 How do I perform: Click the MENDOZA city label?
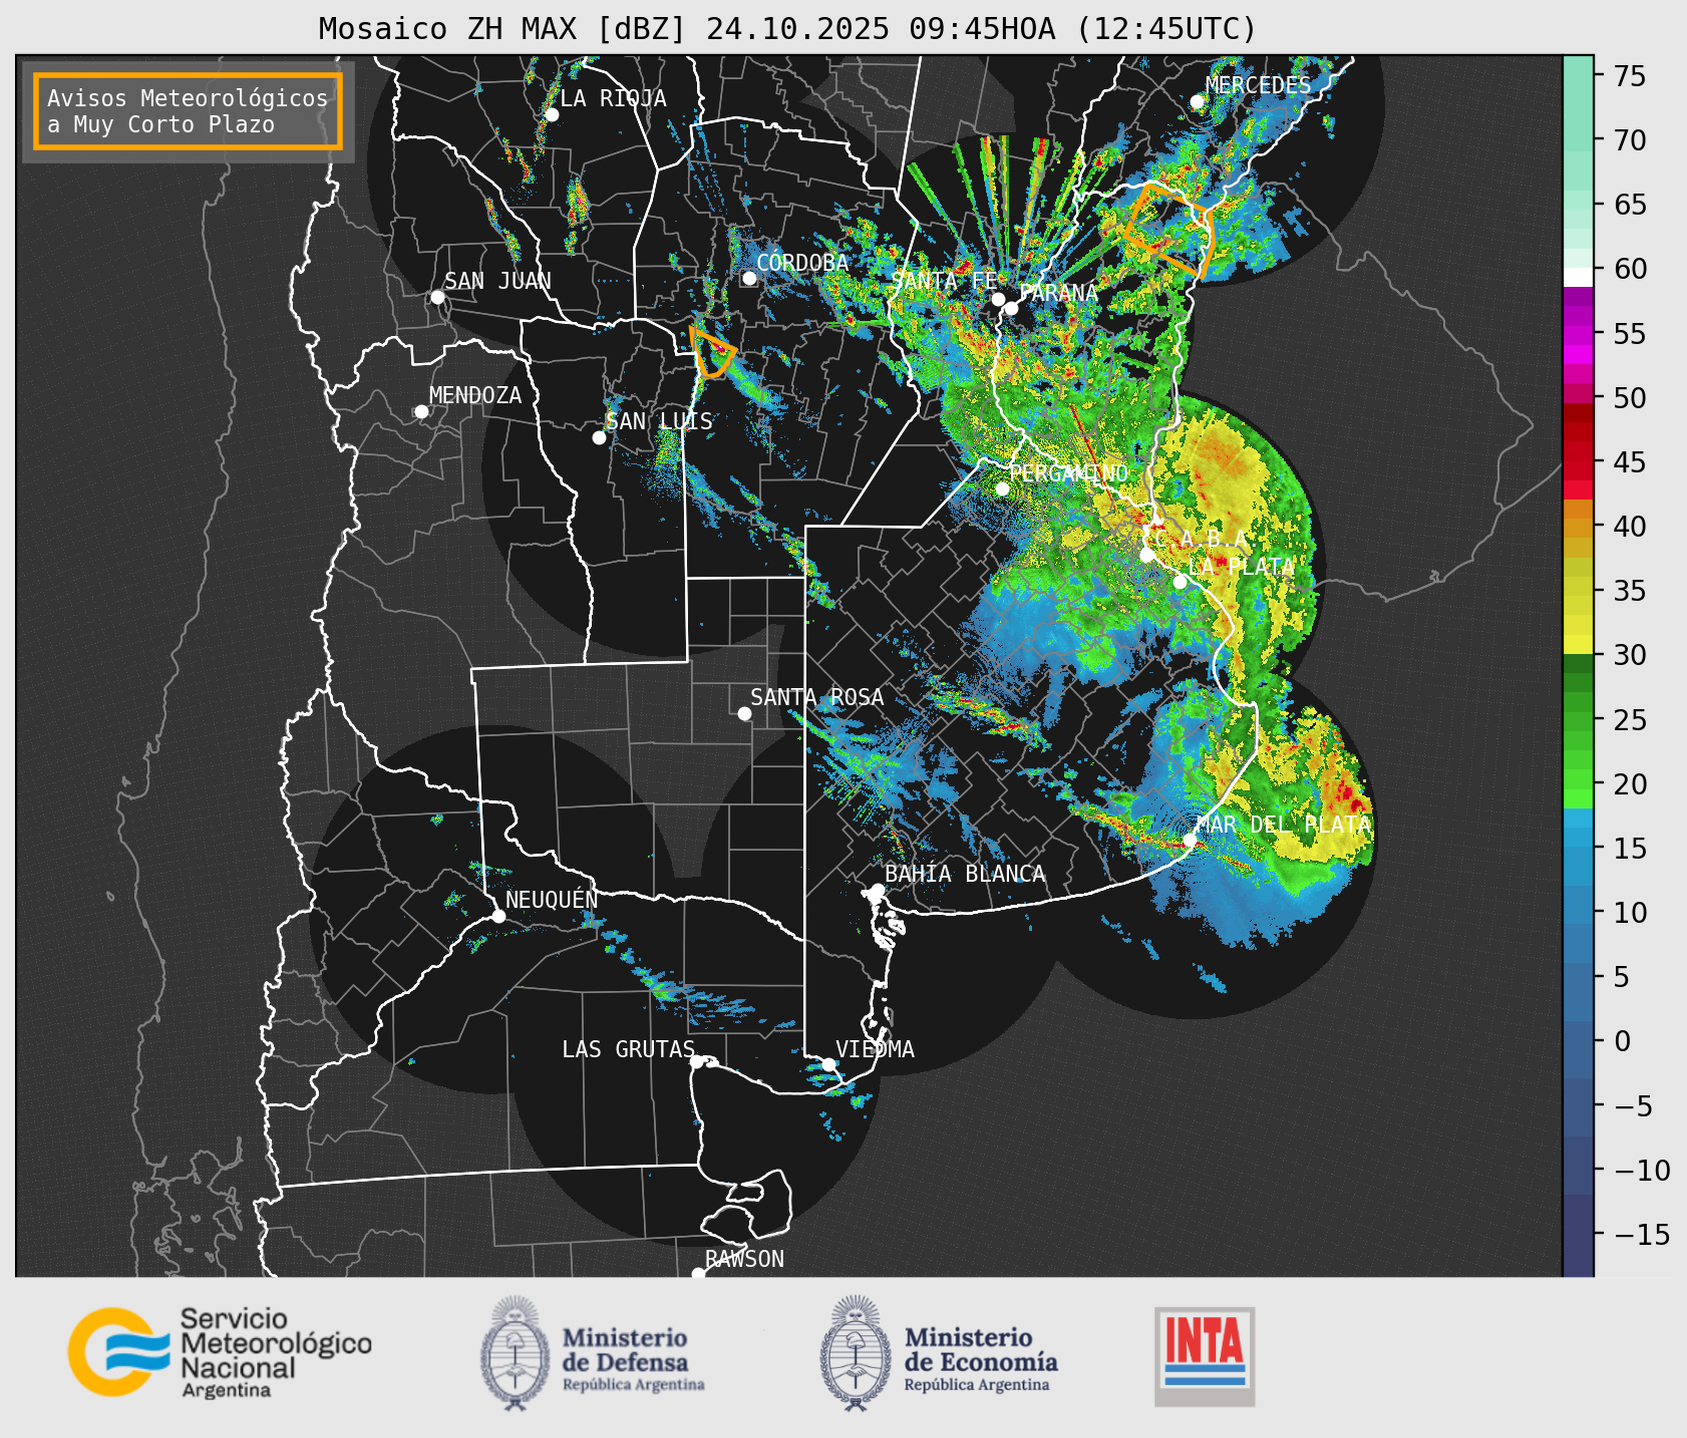(x=475, y=395)
